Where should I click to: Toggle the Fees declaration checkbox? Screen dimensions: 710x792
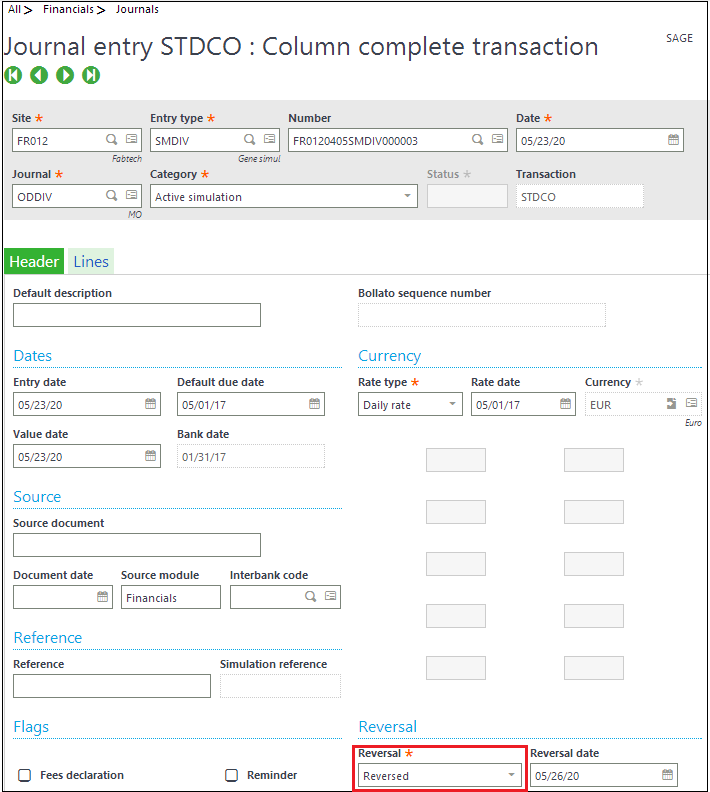(x=24, y=775)
